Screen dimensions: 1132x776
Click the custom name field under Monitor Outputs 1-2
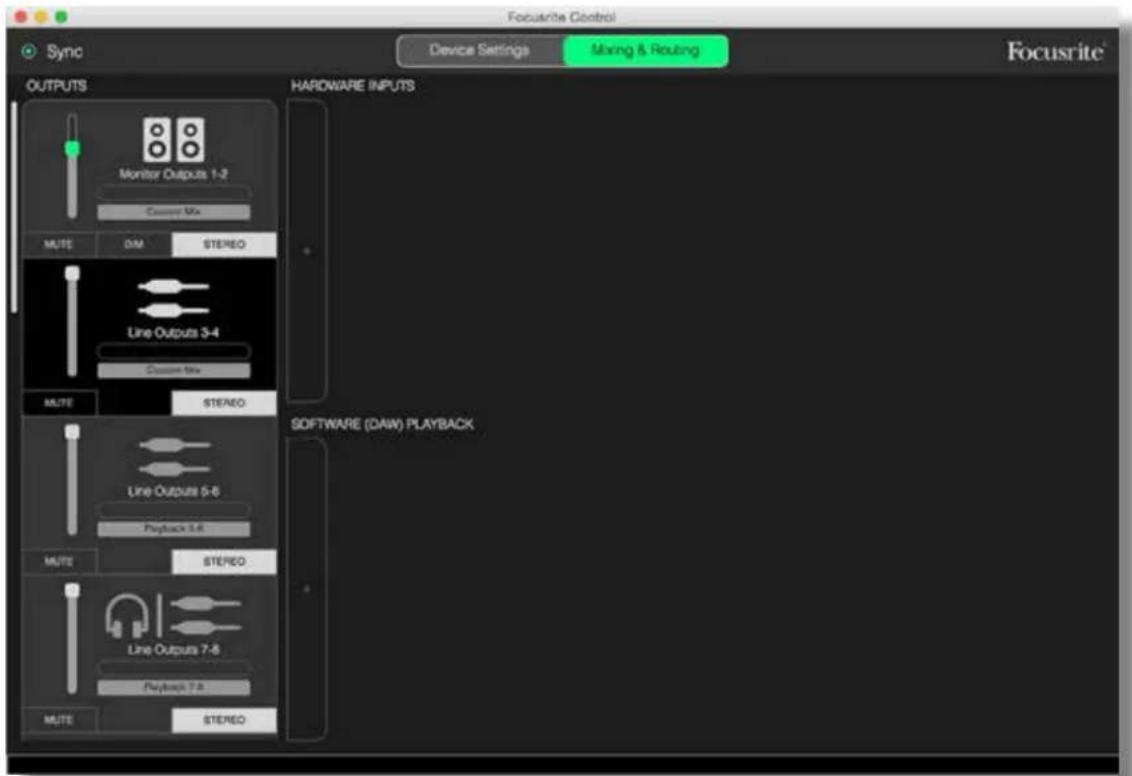(x=174, y=193)
